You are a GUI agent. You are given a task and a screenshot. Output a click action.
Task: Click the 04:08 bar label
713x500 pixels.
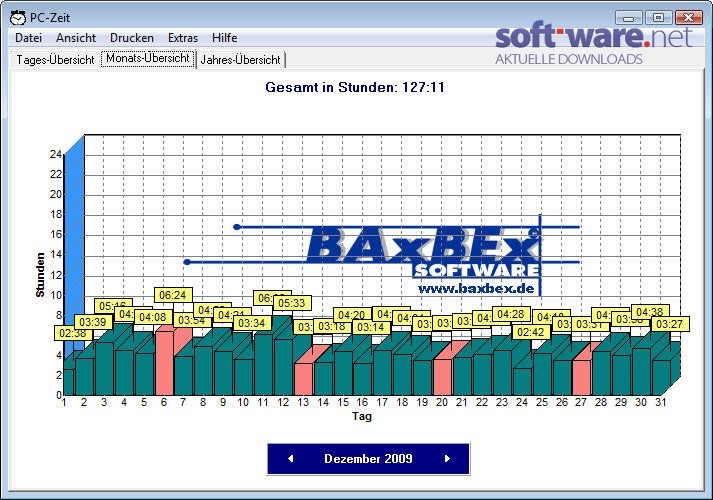click(x=153, y=317)
